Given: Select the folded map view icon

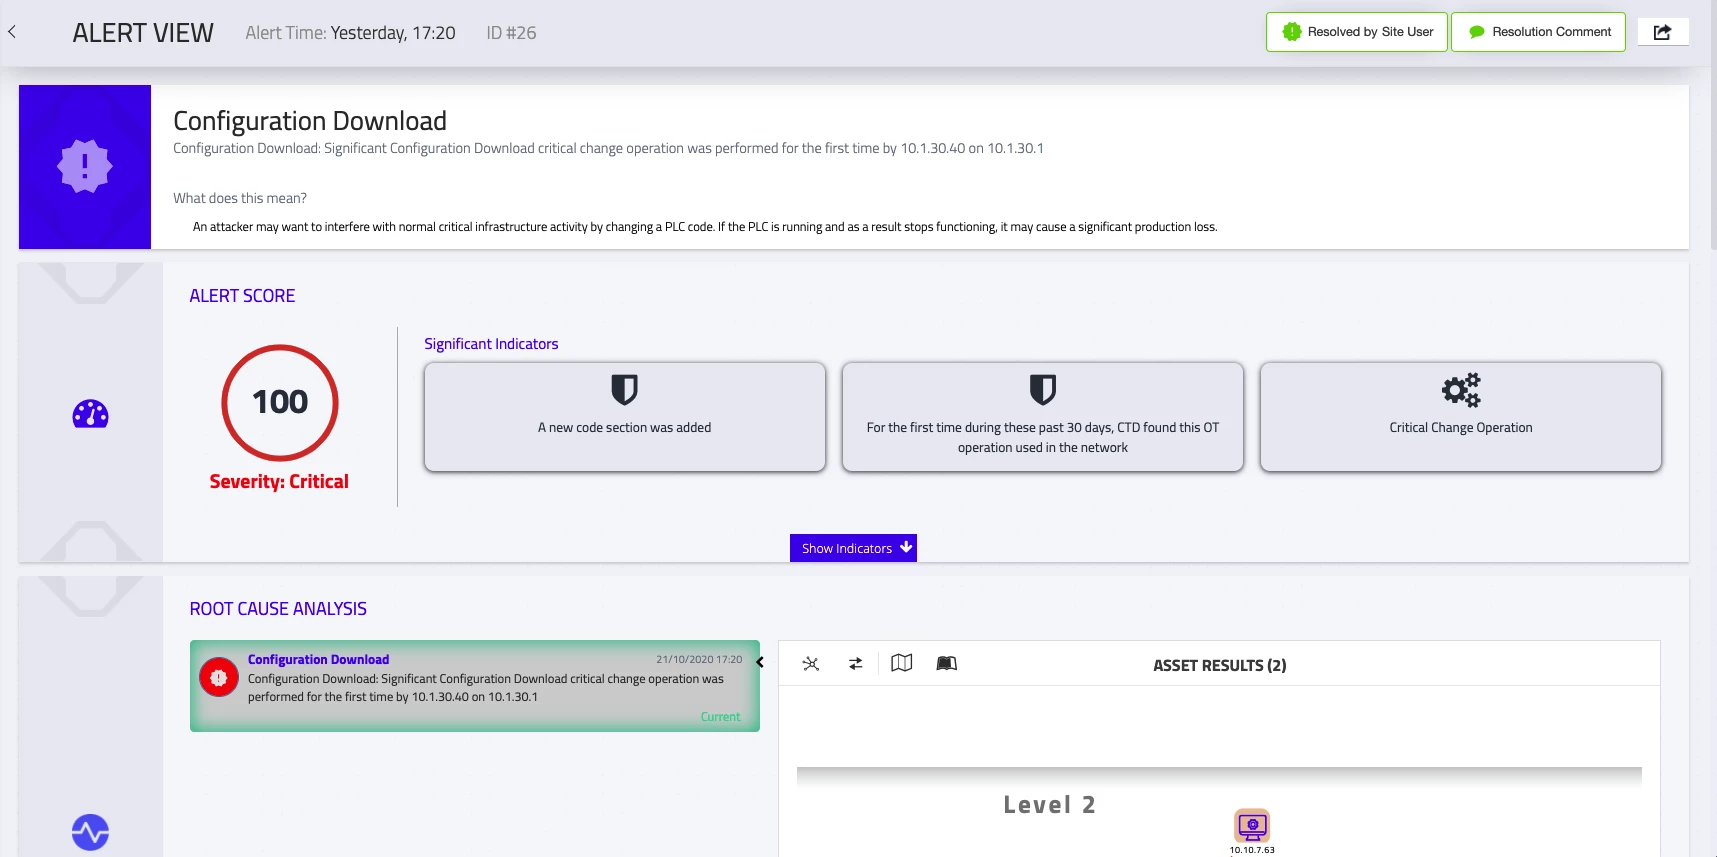Looking at the screenshot, I should [901, 664].
